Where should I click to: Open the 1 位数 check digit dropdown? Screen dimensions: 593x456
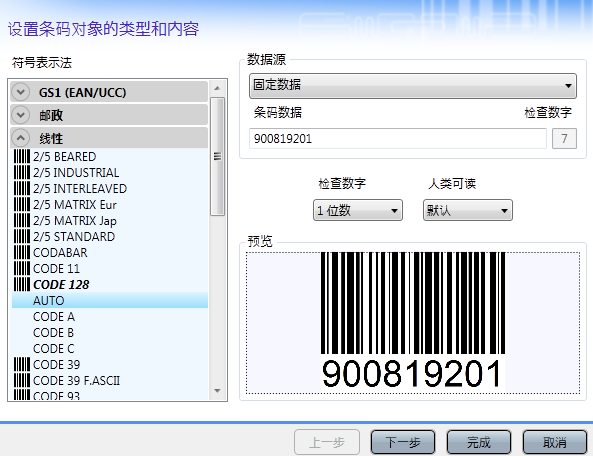358,210
